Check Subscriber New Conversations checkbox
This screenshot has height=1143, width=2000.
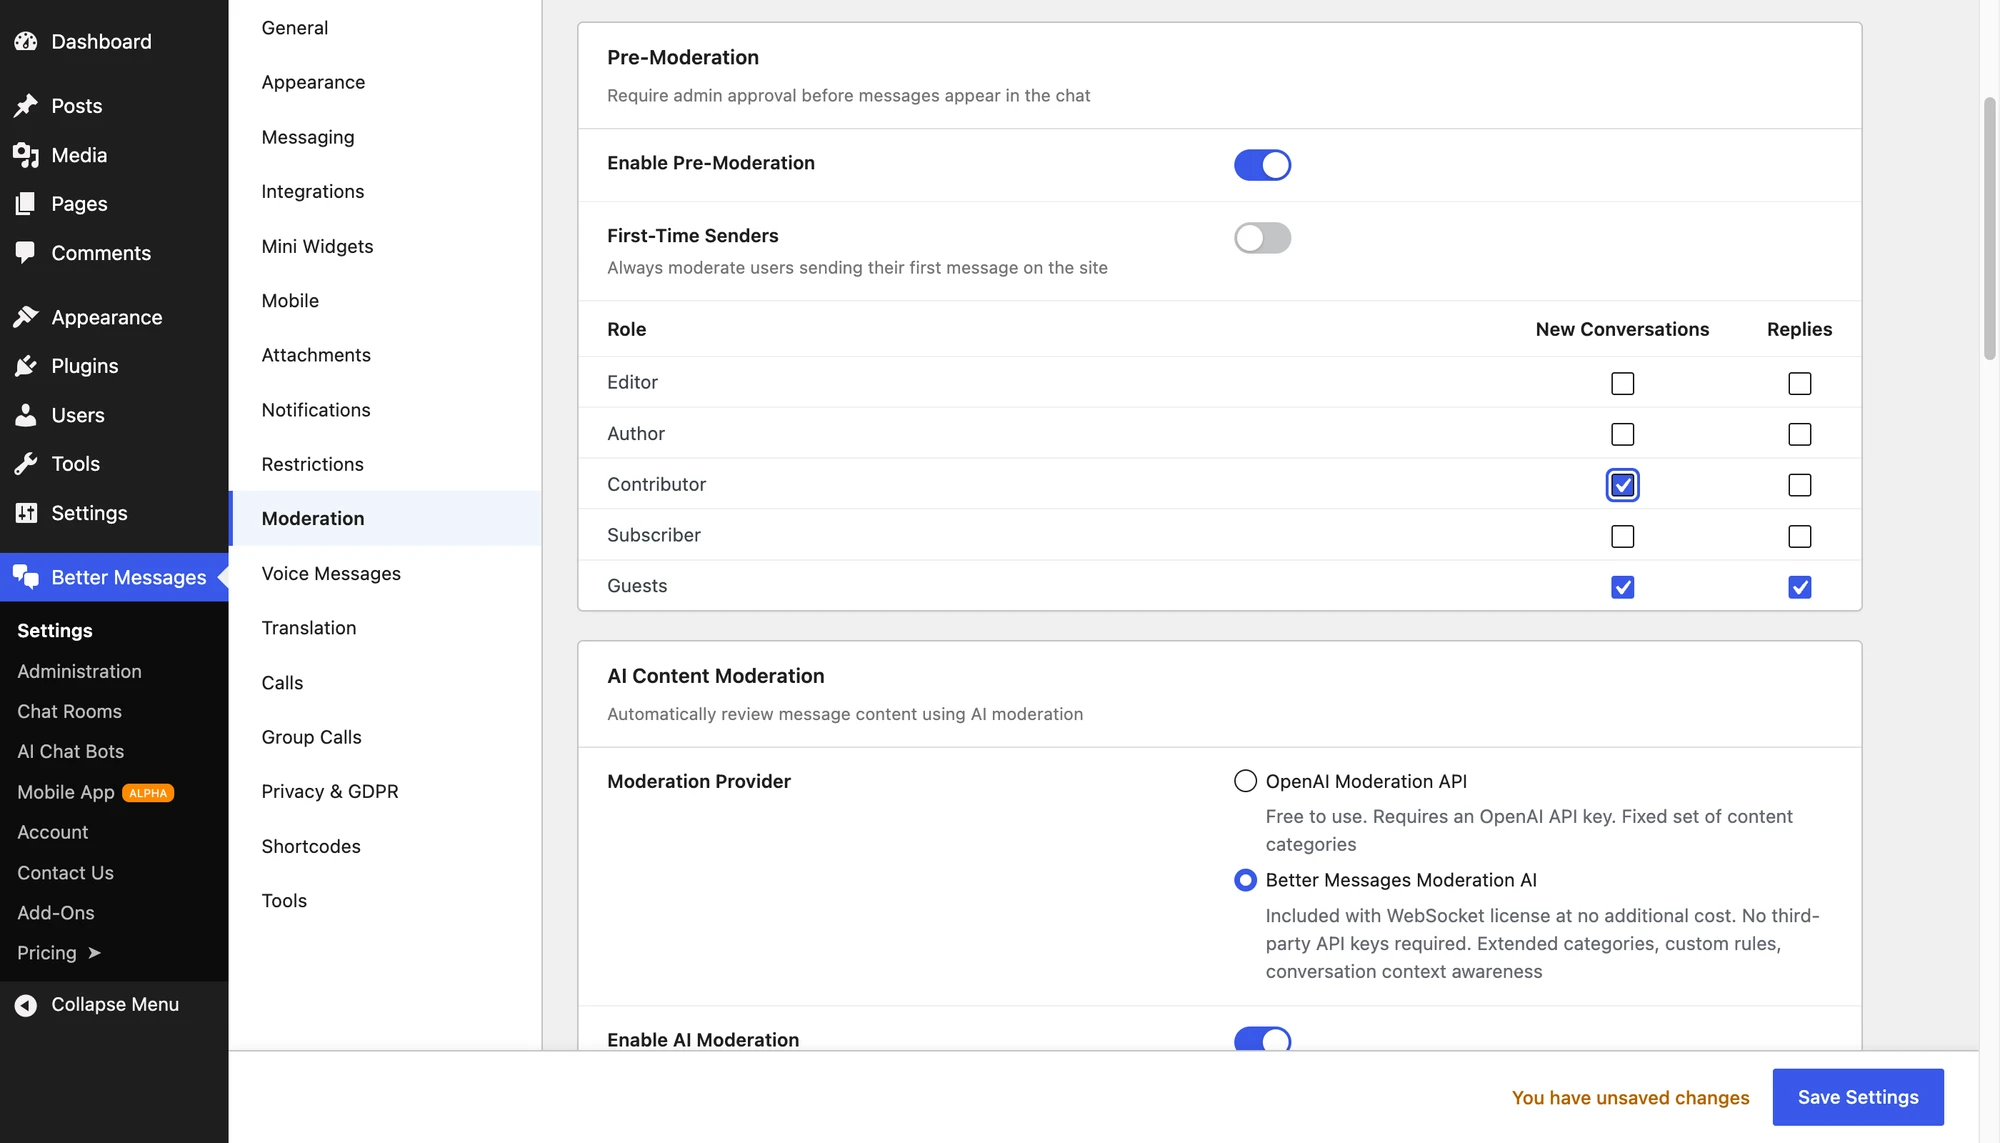[x=1622, y=537]
